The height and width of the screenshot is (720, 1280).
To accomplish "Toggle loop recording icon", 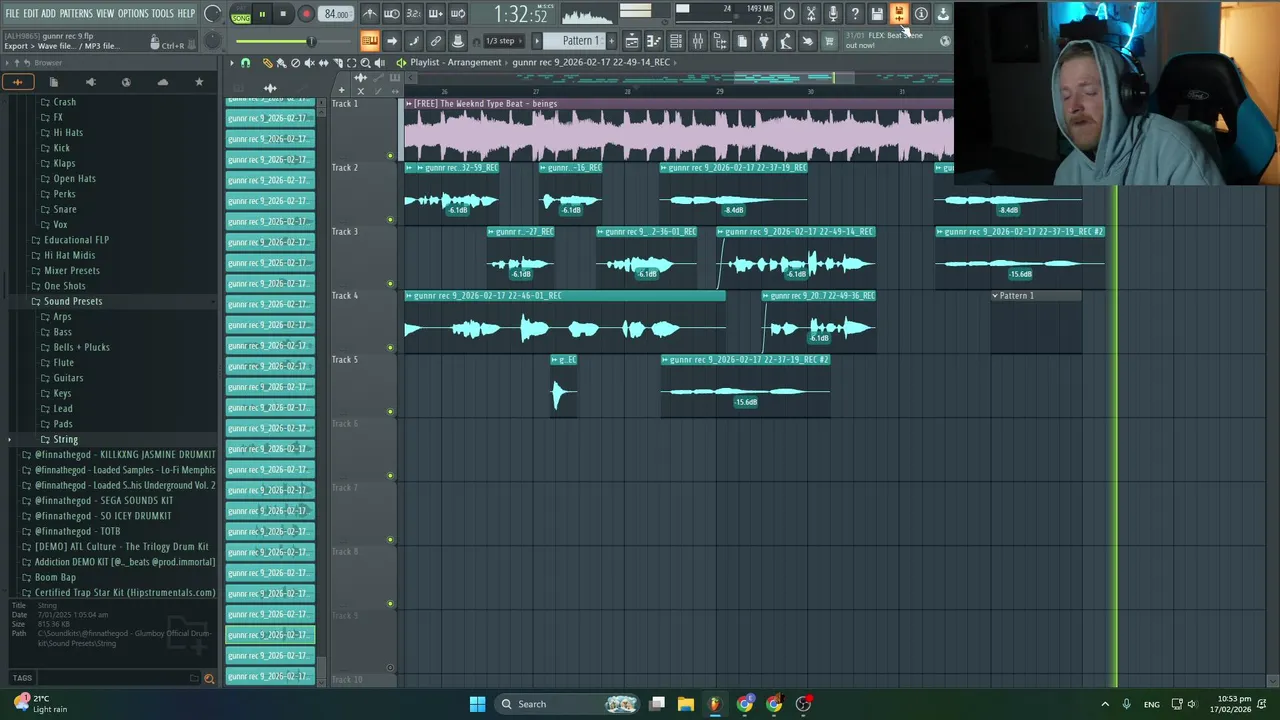I will 458,14.
